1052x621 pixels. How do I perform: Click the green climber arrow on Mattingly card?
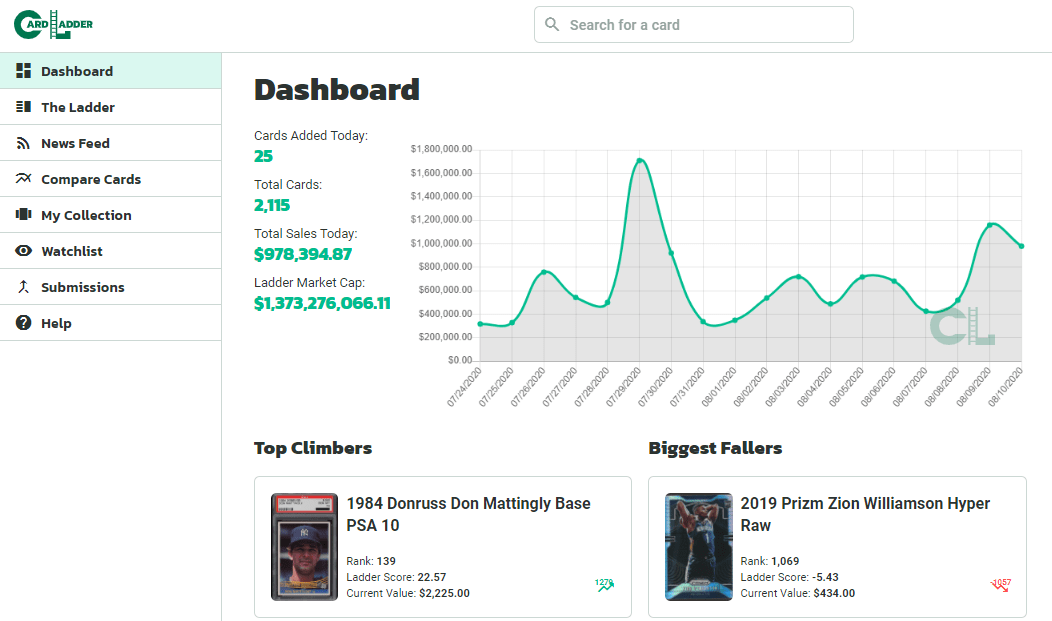click(x=603, y=582)
